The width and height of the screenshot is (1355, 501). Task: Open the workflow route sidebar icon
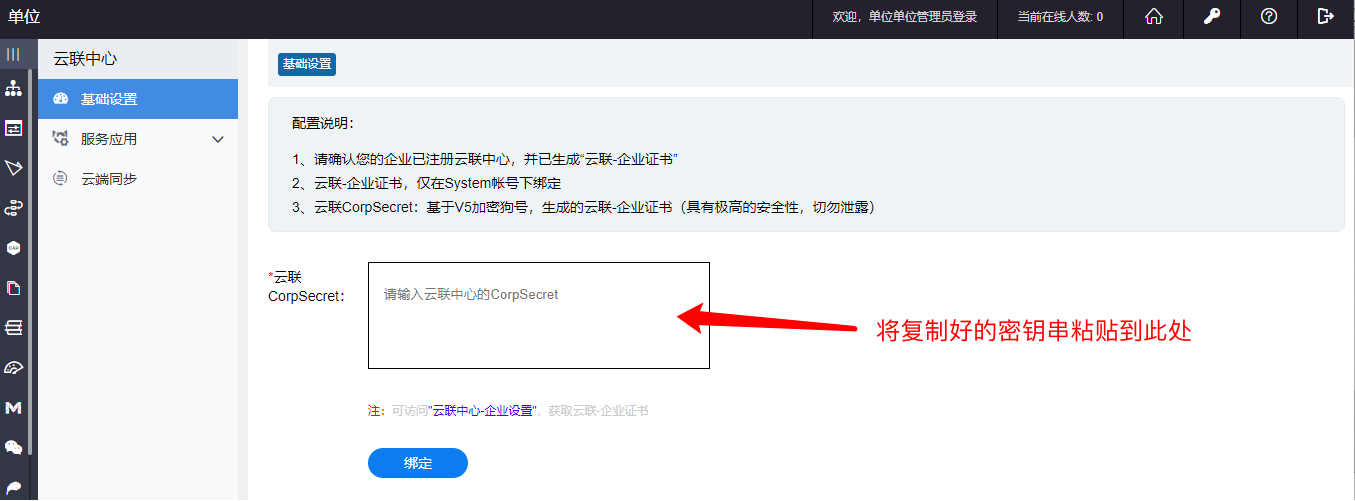tap(13, 207)
